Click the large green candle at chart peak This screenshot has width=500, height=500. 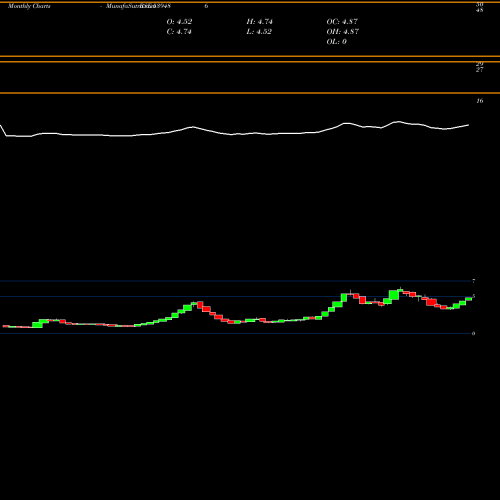click(394, 295)
